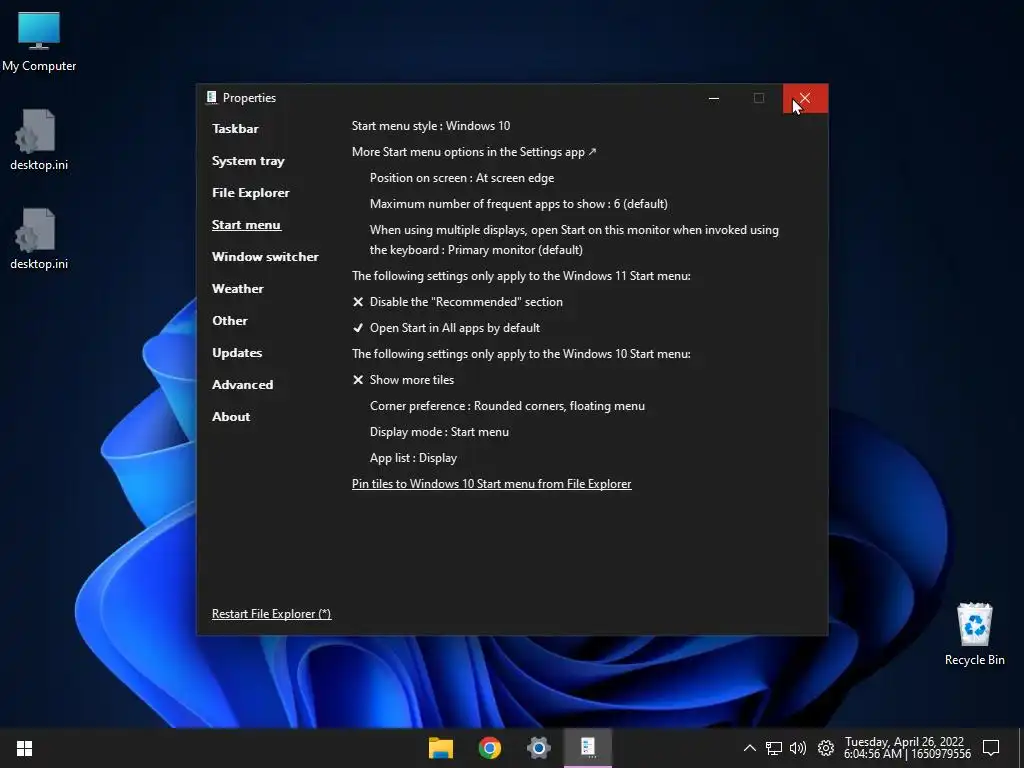Select My Computer desktop icon
This screenshot has height=768, width=1024.
pyautogui.click(x=39, y=42)
